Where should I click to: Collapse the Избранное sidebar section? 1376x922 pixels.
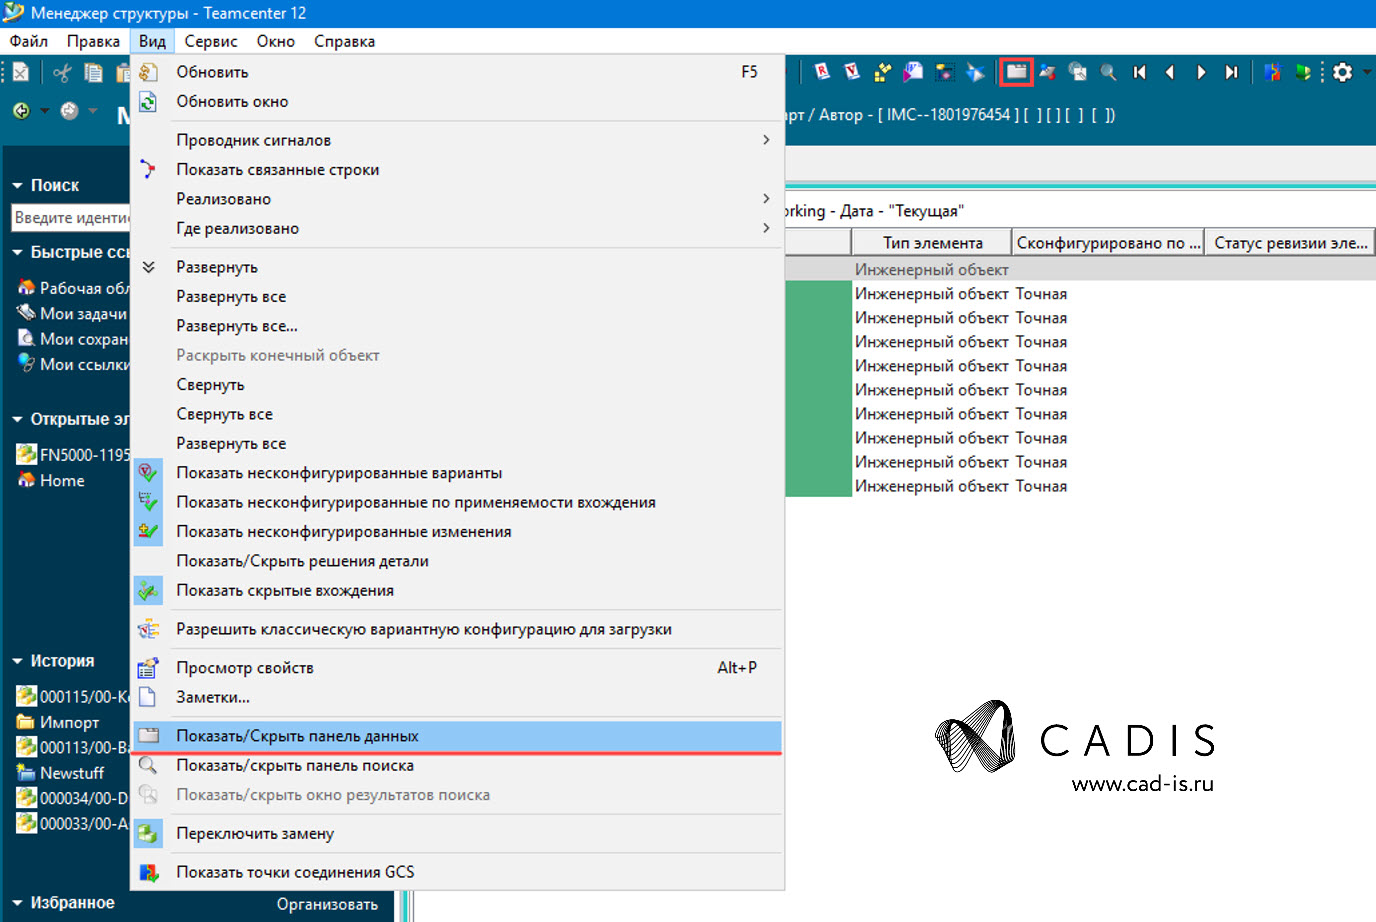(17, 904)
